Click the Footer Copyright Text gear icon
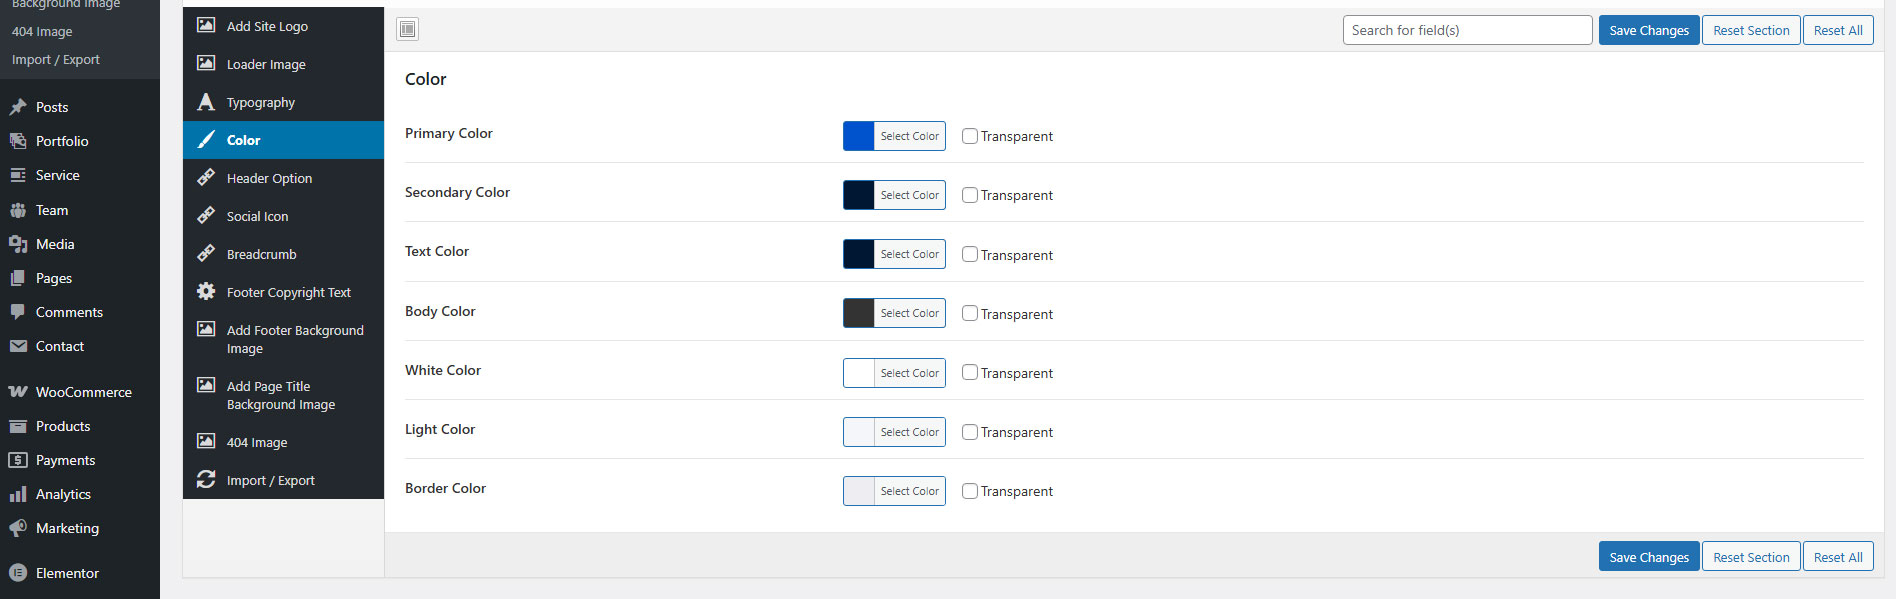This screenshot has width=1896, height=599. coord(206,291)
